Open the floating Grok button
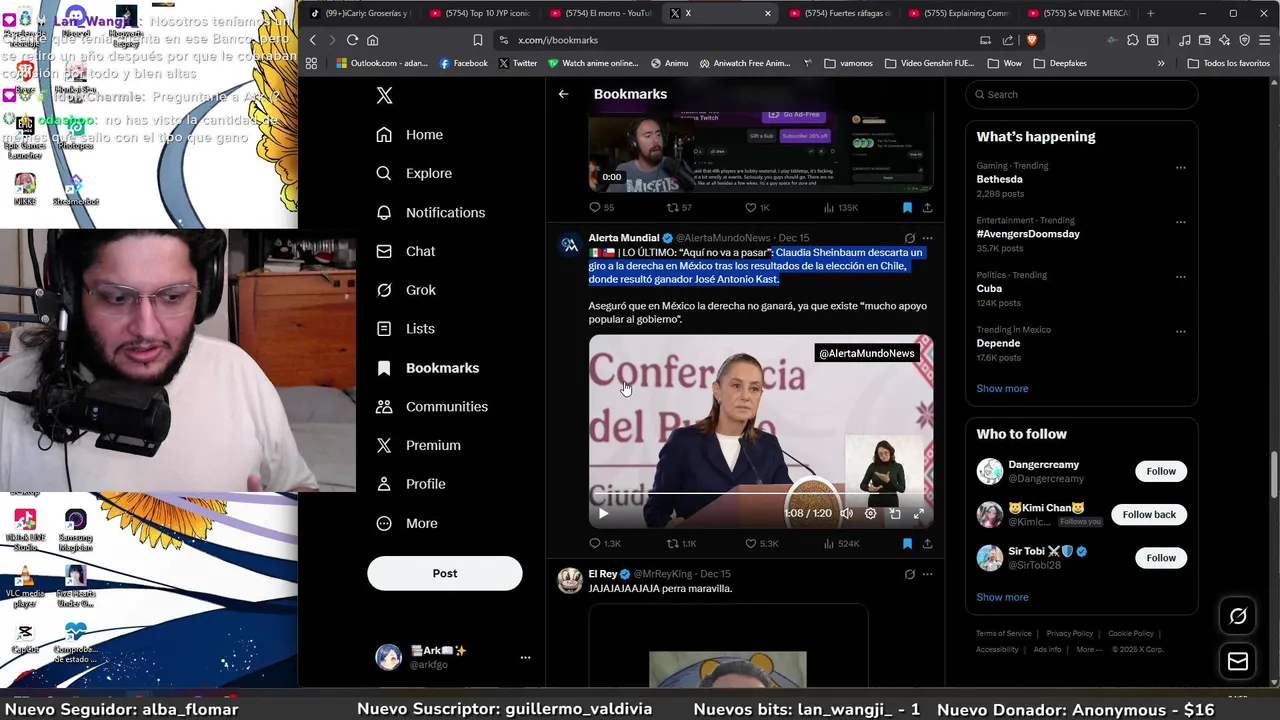The image size is (1280, 720). point(1238,616)
